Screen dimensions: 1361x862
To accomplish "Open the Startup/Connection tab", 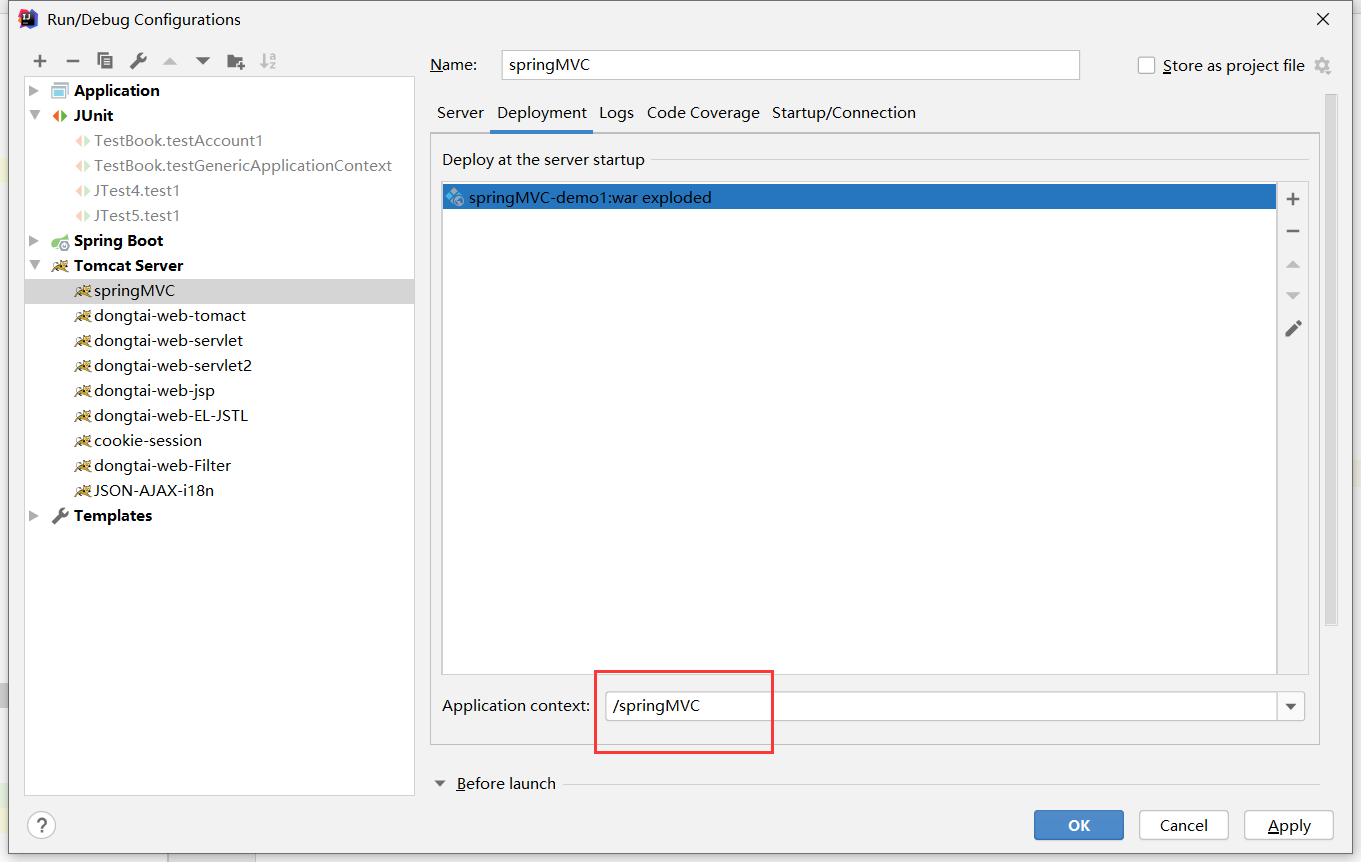I will [844, 113].
